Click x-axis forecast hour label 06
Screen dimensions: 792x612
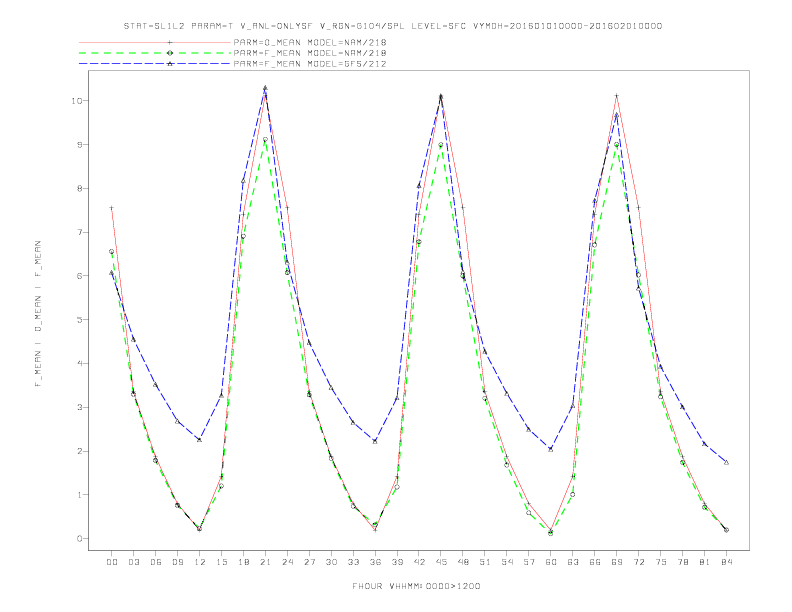tap(156, 562)
